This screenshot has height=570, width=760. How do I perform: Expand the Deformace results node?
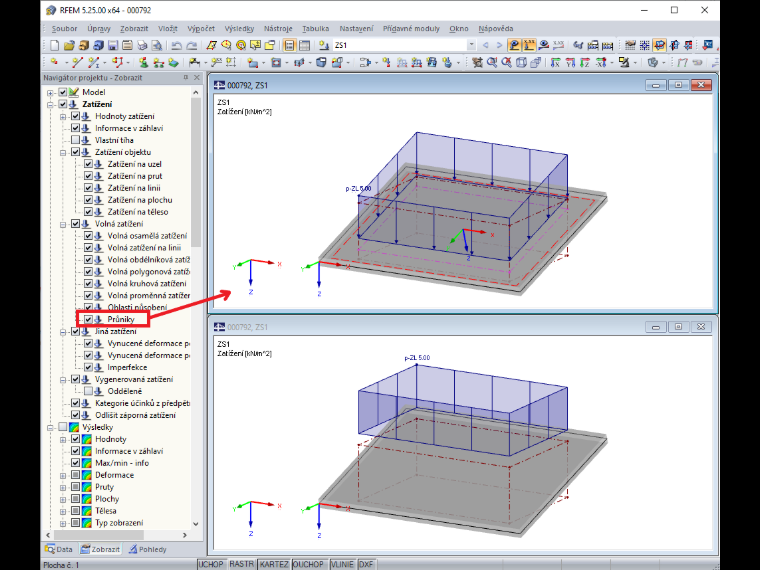coord(63,475)
